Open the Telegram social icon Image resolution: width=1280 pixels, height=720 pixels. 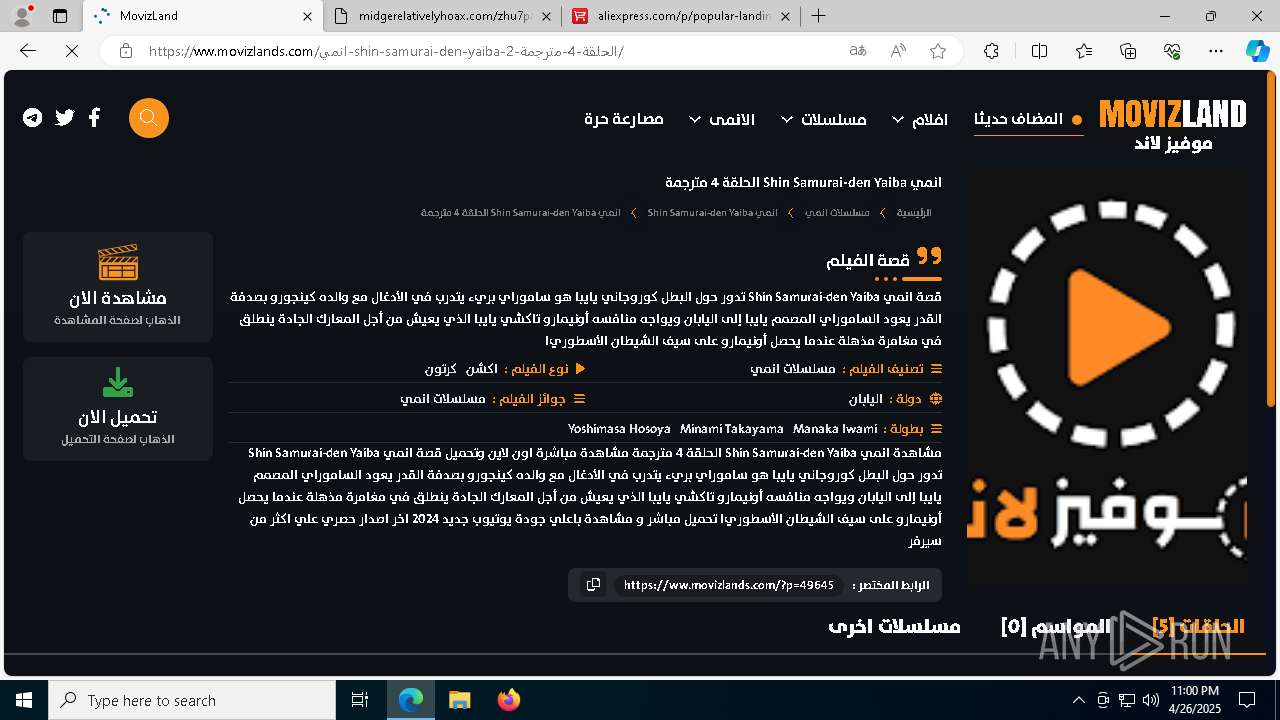pos(33,118)
